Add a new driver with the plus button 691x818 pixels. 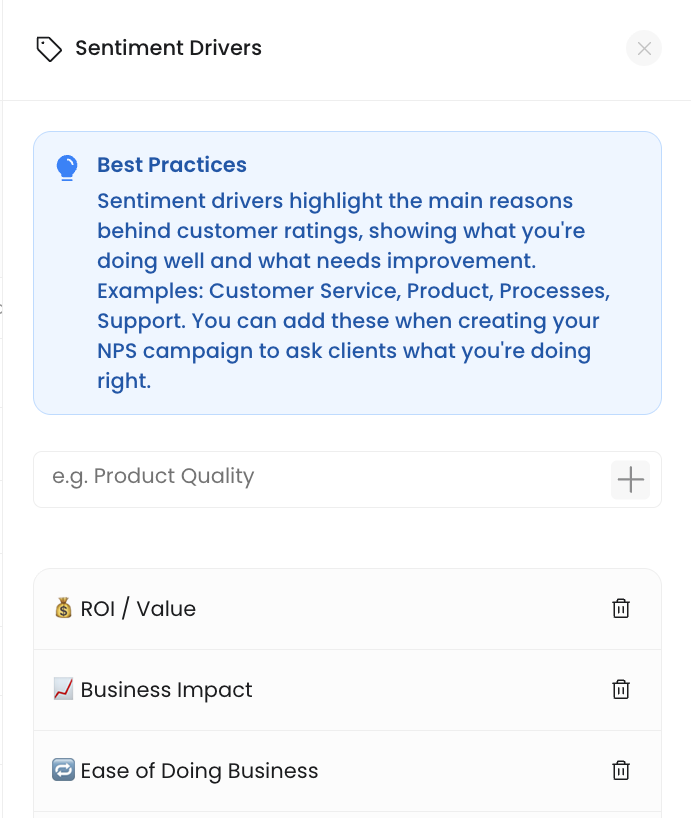click(630, 479)
